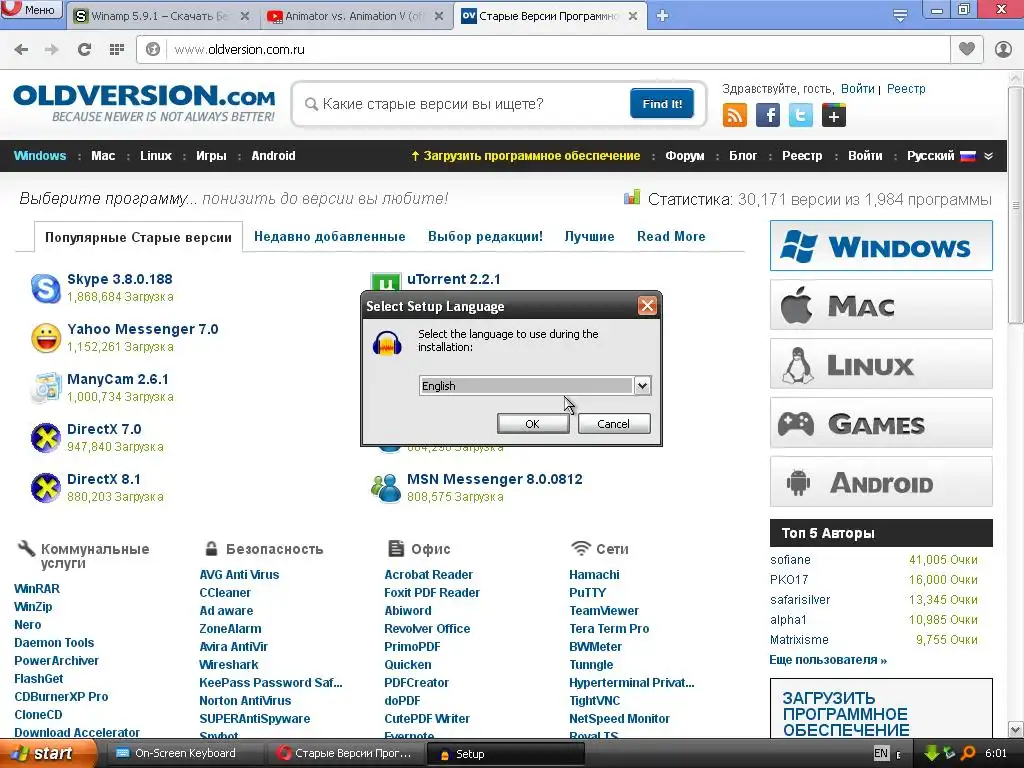The height and width of the screenshot is (768, 1024).
Task: Open the Twitter icon link
Action: coord(801,116)
